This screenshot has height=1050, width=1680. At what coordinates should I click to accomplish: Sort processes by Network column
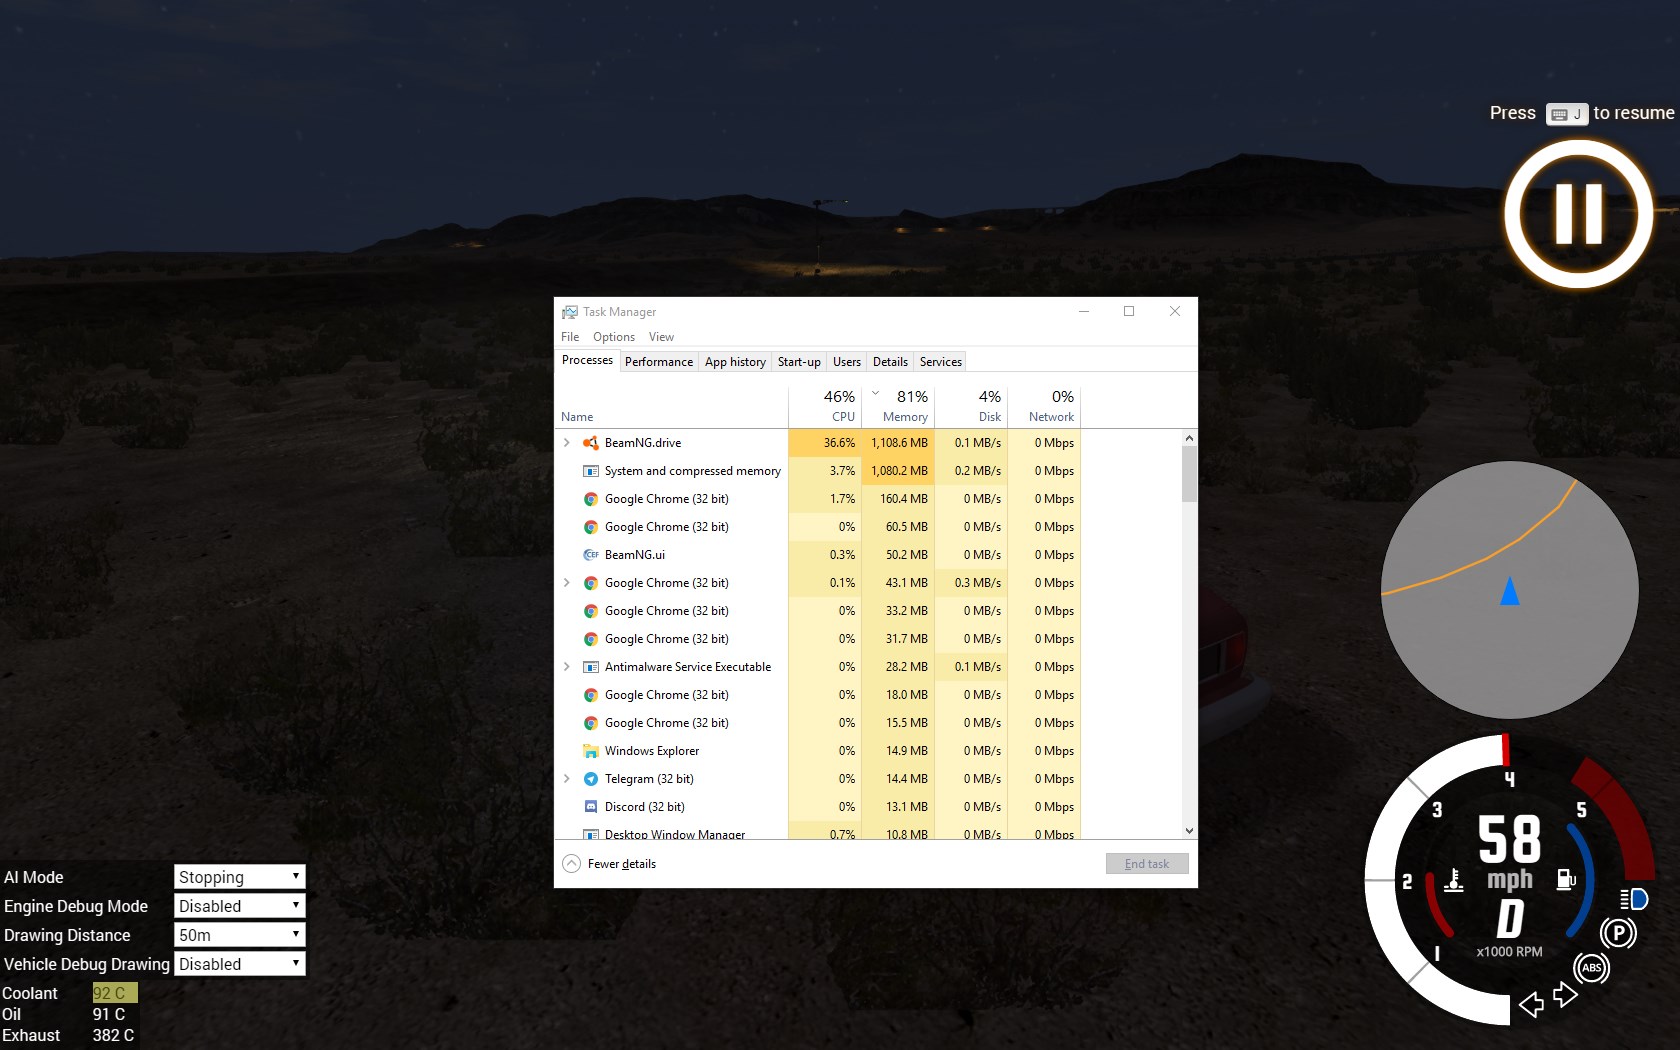pos(1044,406)
